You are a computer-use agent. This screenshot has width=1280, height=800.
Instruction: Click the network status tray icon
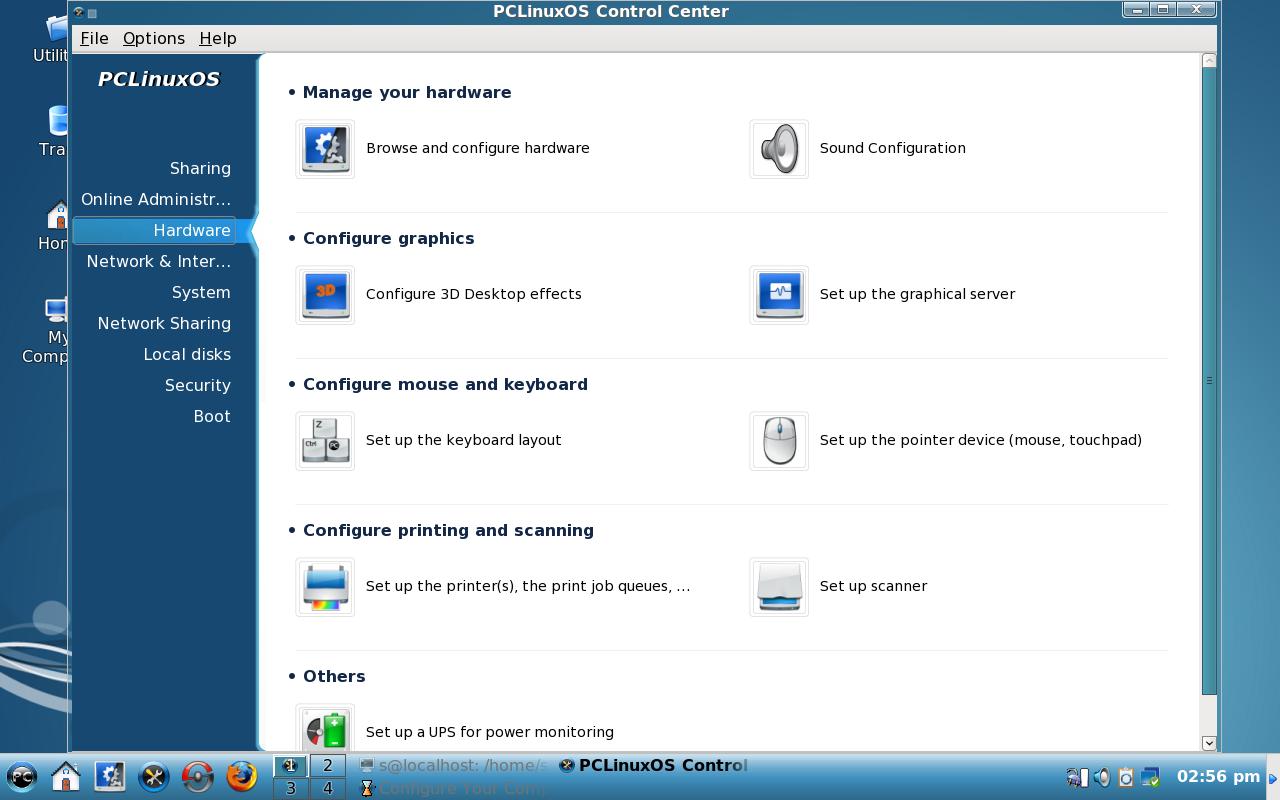coord(1077,777)
